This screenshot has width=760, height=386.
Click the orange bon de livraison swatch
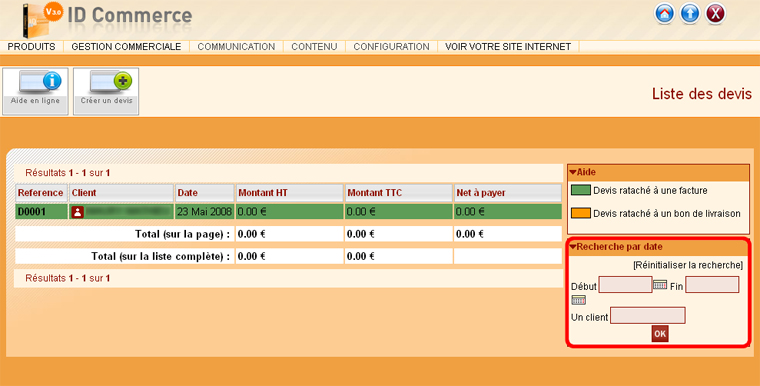581,213
